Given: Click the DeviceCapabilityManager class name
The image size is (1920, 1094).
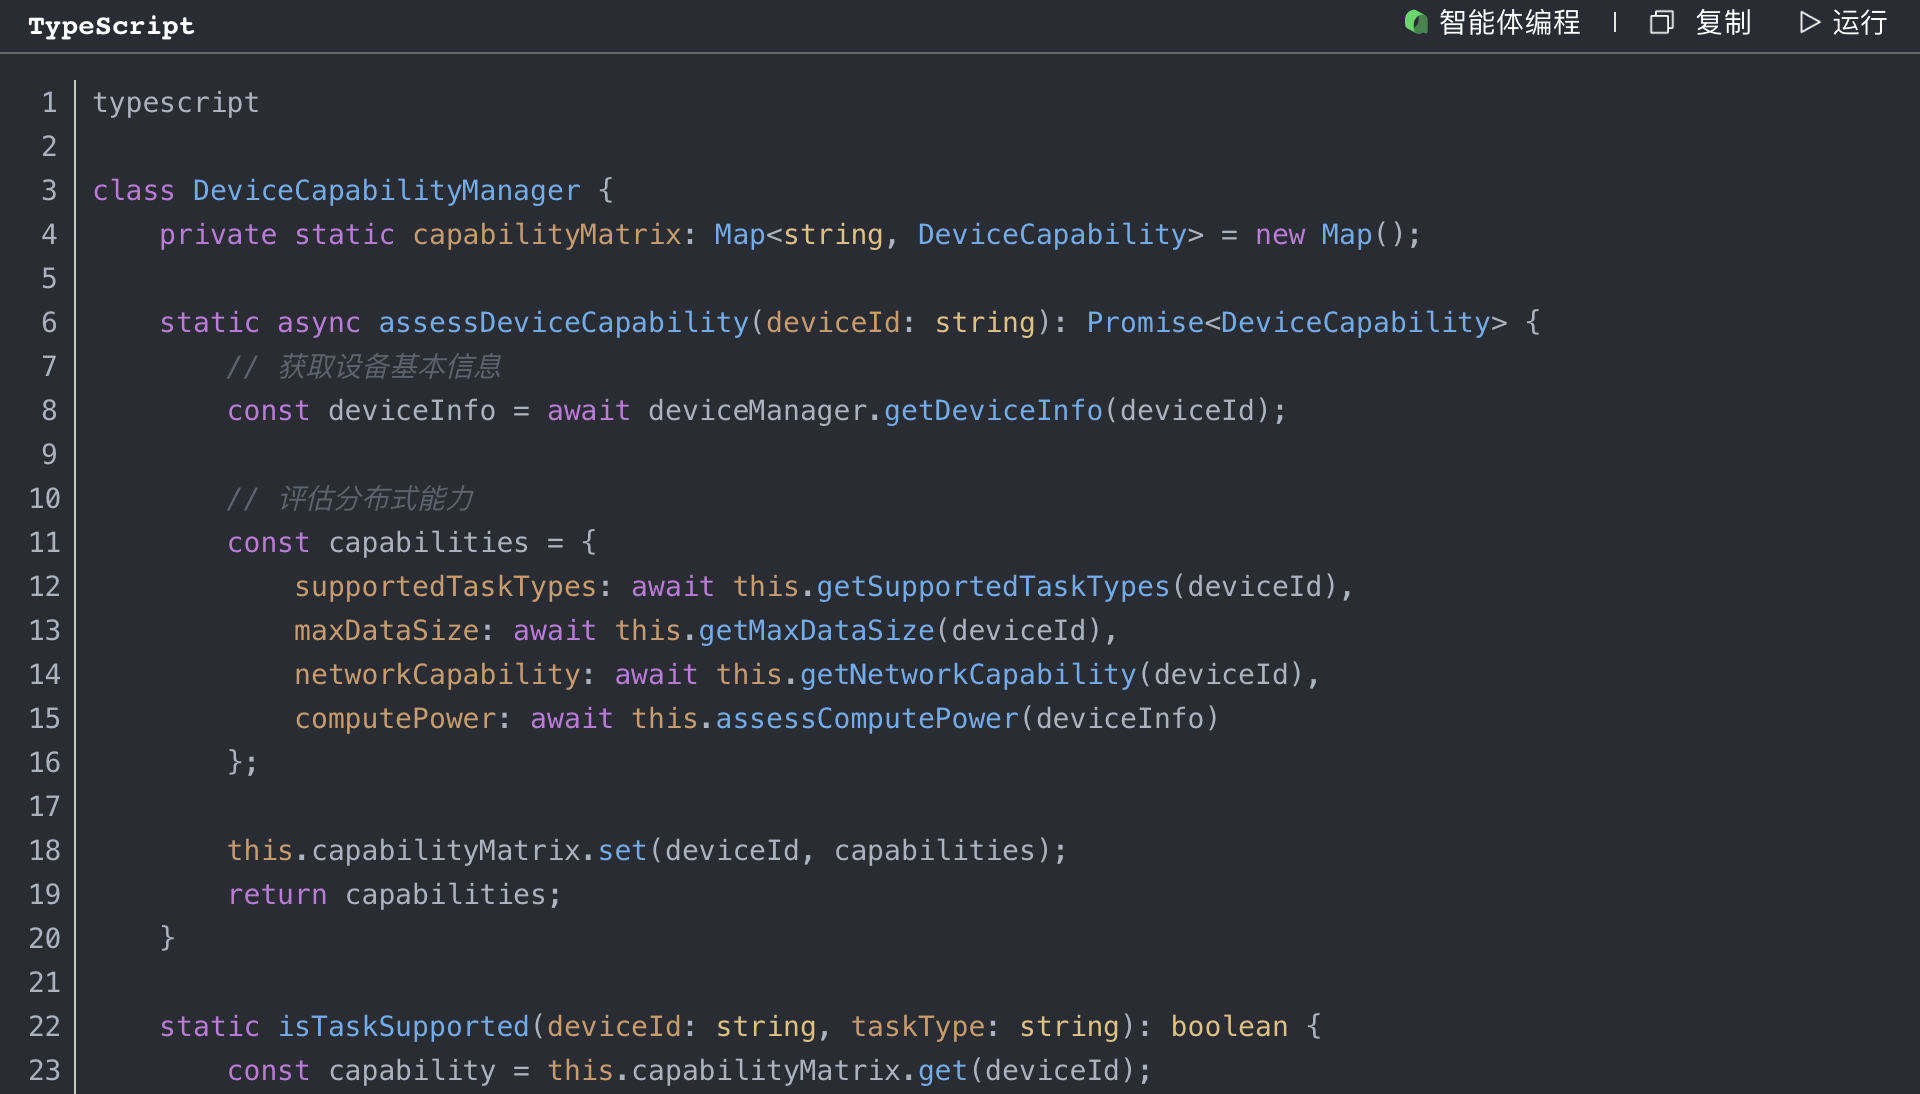Looking at the screenshot, I should (x=386, y=190).
